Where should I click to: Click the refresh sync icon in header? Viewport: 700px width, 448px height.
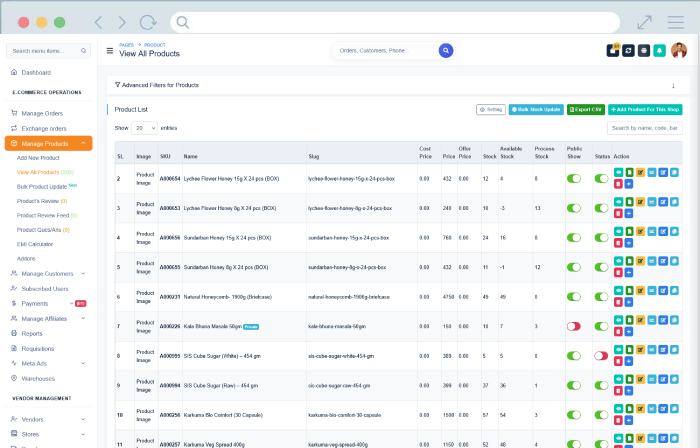click(x=628, y=51)
